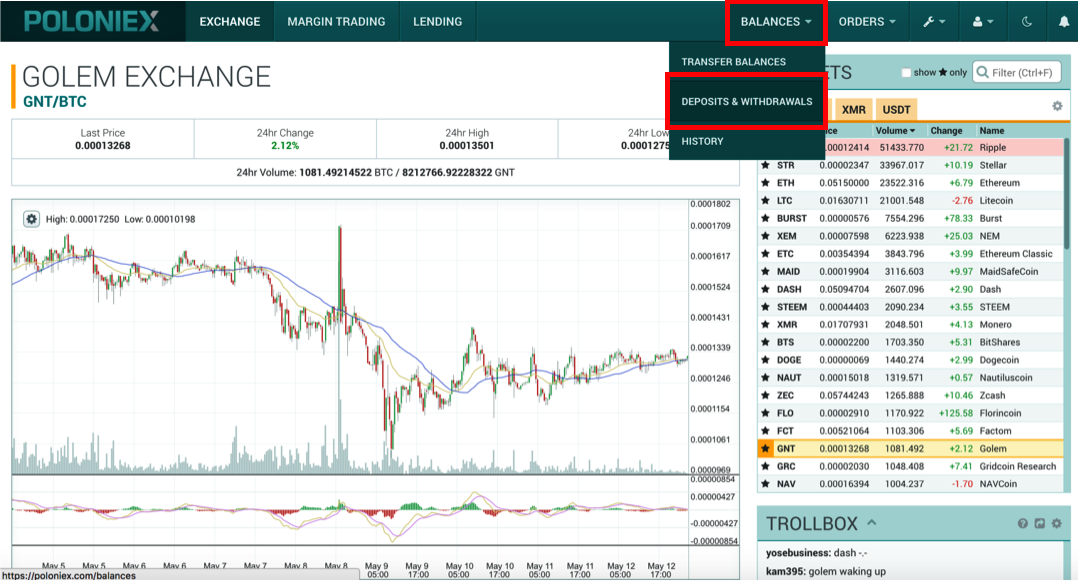Open the Lending tab
The image size is (1079, 581).
[x=437, y=21]
